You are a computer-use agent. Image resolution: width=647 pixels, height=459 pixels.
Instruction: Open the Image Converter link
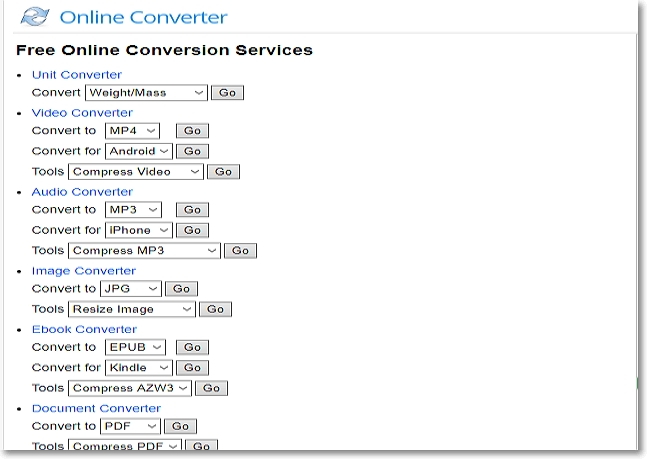83,271
